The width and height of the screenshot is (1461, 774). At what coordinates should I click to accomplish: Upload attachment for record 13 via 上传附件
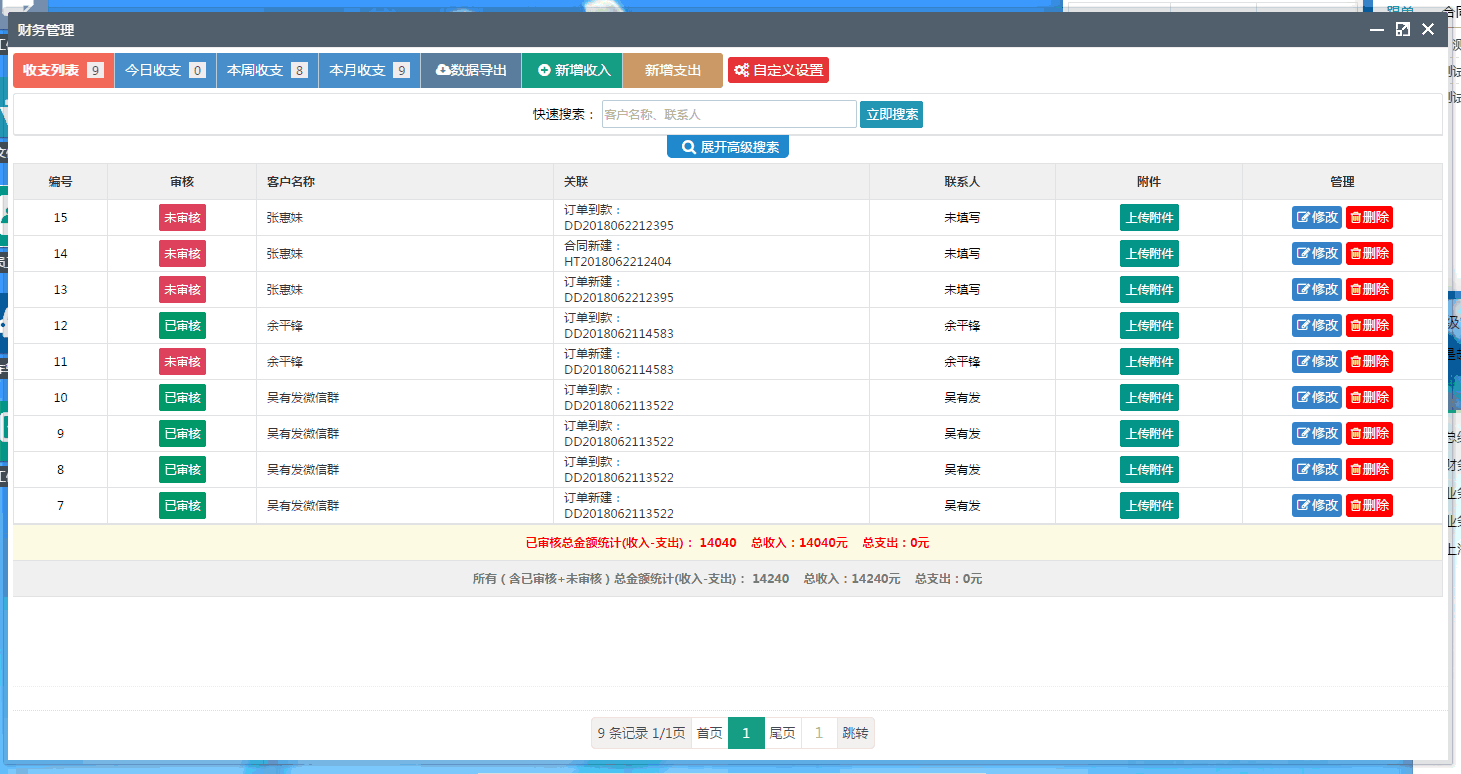pos(1149,290)
